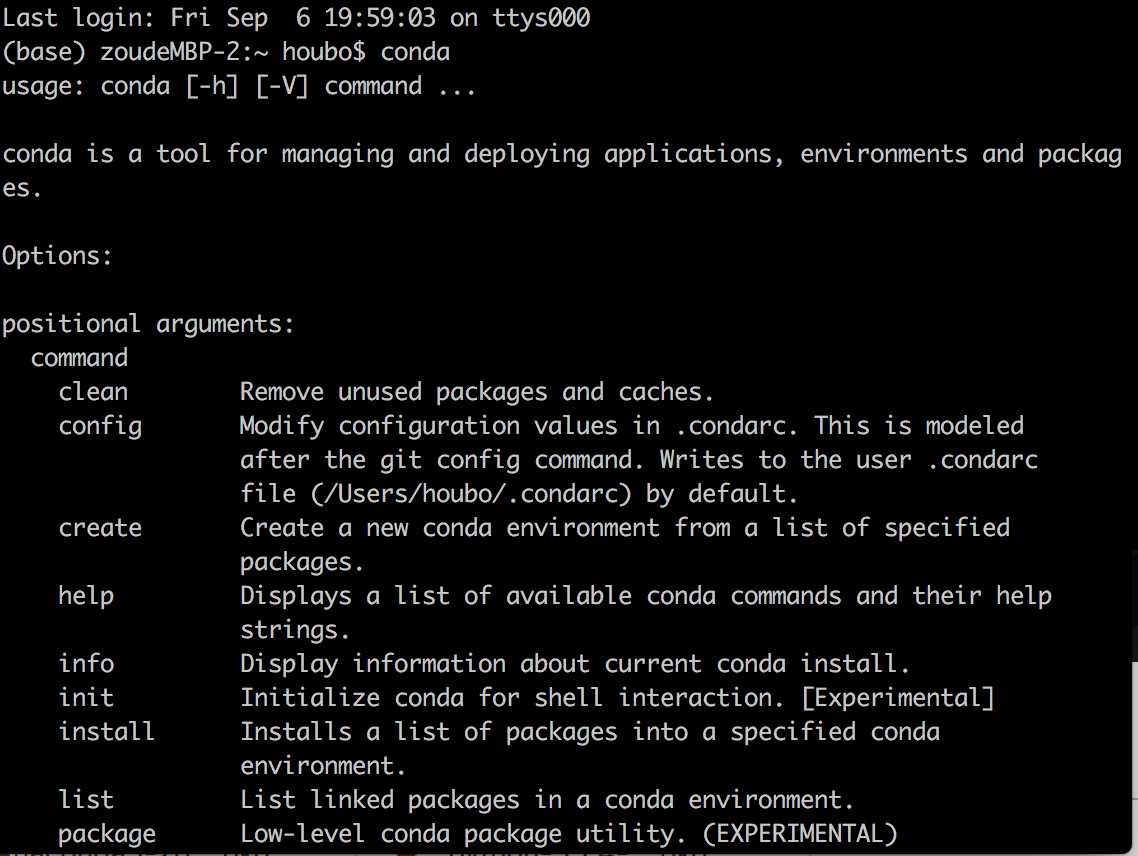
Task: Click the 'clean' command name
Action: coord(93,391)
